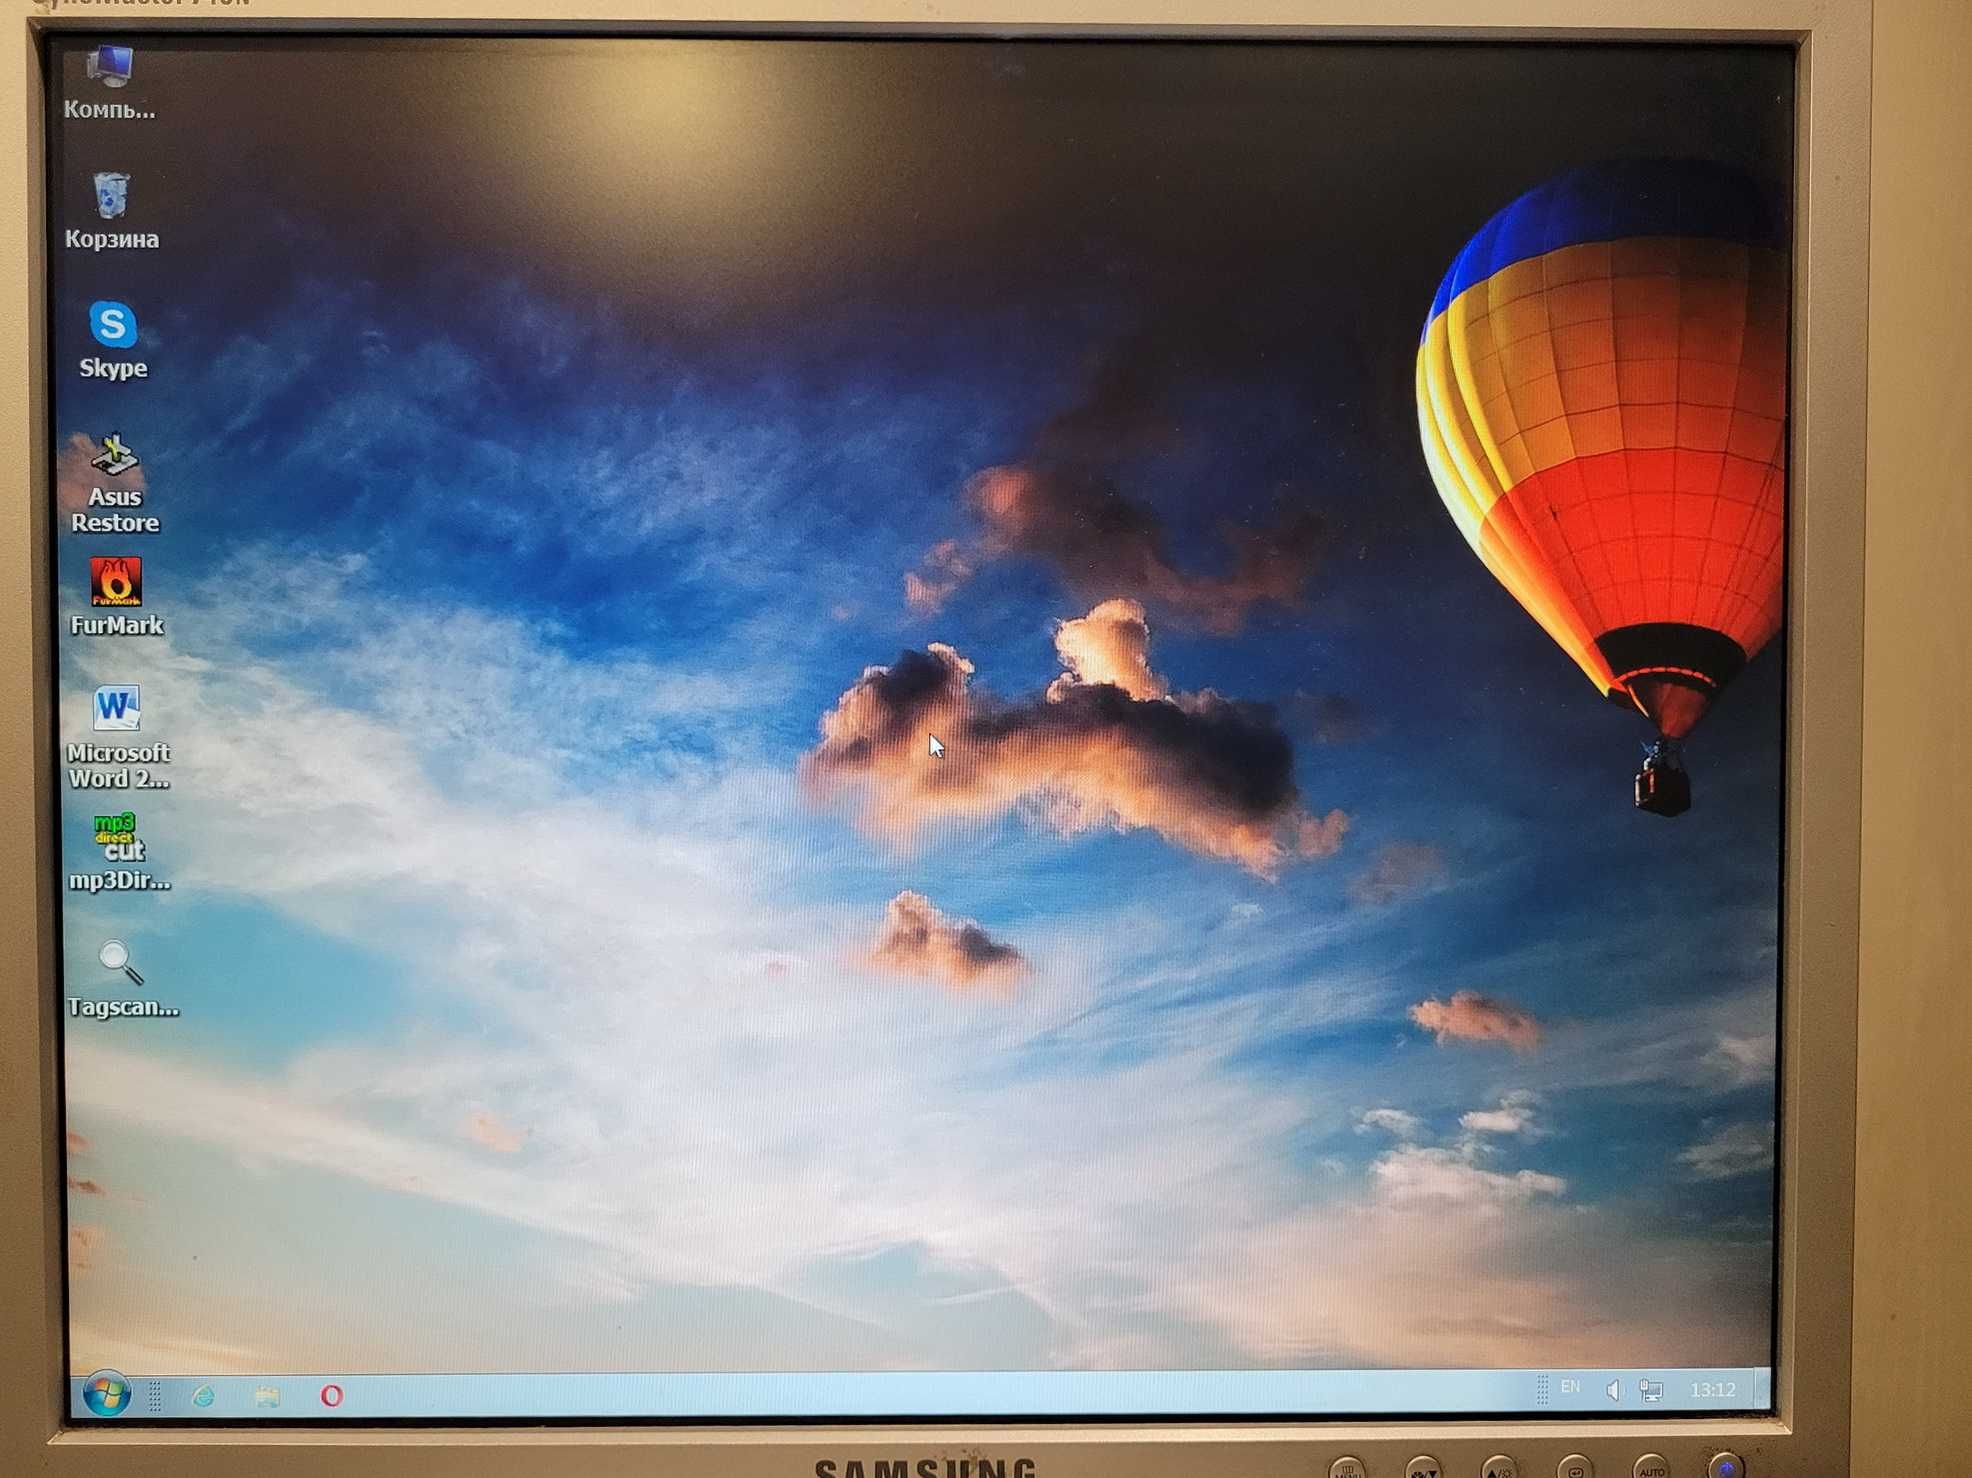Select the Корзина recycle bin icon
The image size is (1972, 1478).
click(x=112, y=195)
